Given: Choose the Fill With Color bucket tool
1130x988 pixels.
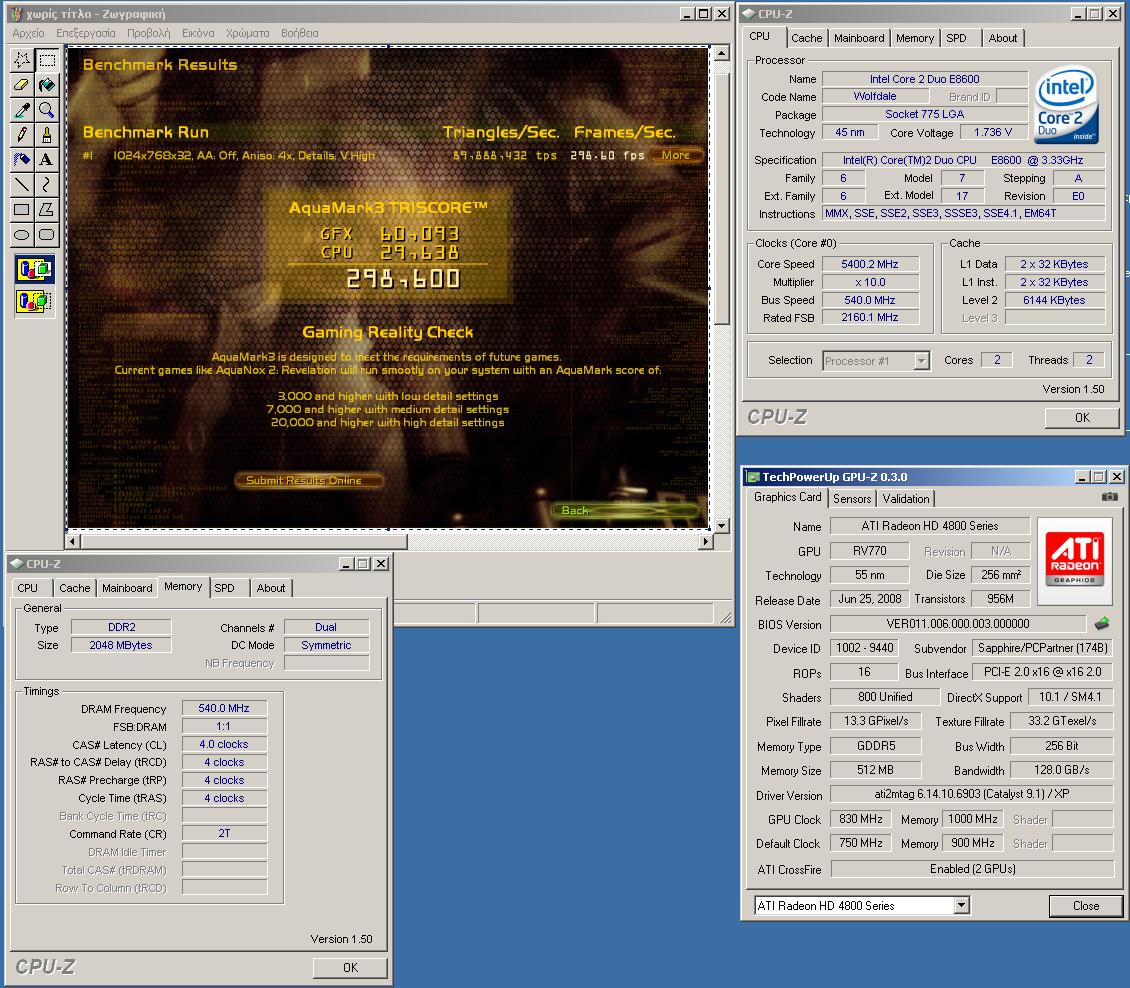Looking at the screenshot, I should (47, 85).
